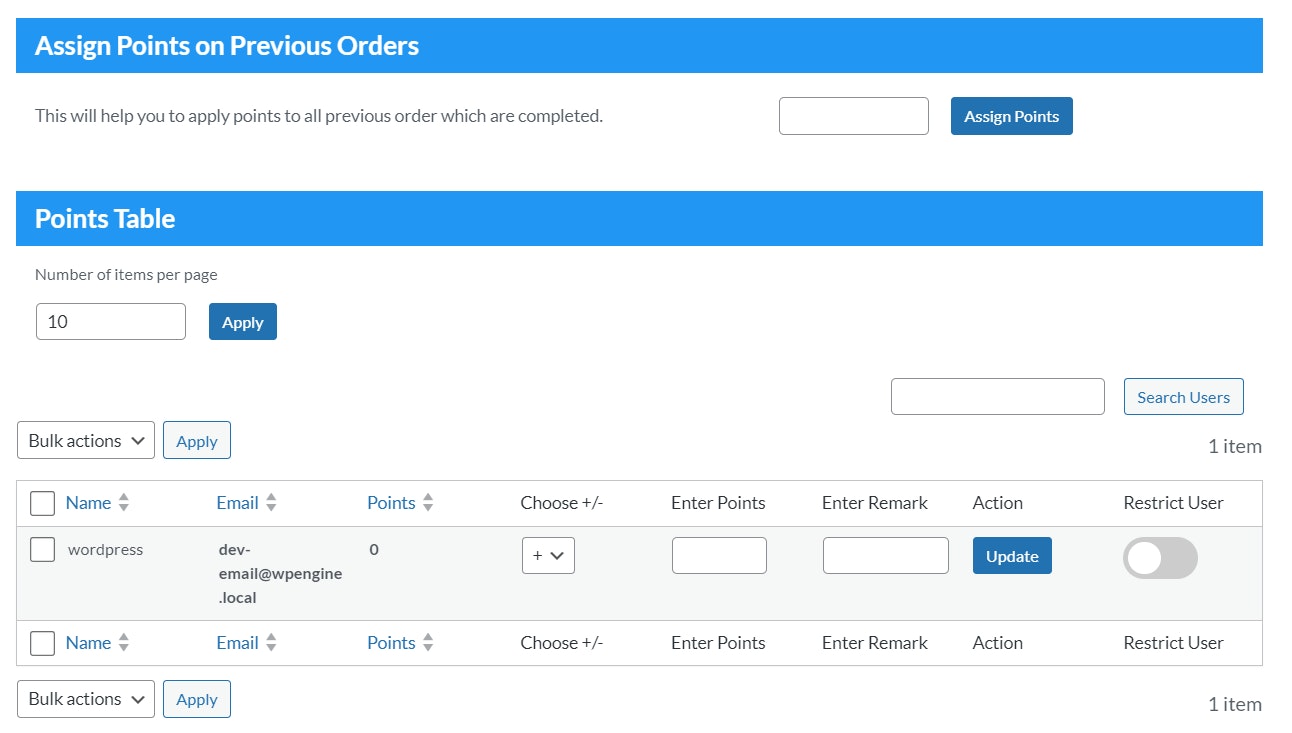Click the header Action column label
Screen dimensions: 1292x733
998,503
